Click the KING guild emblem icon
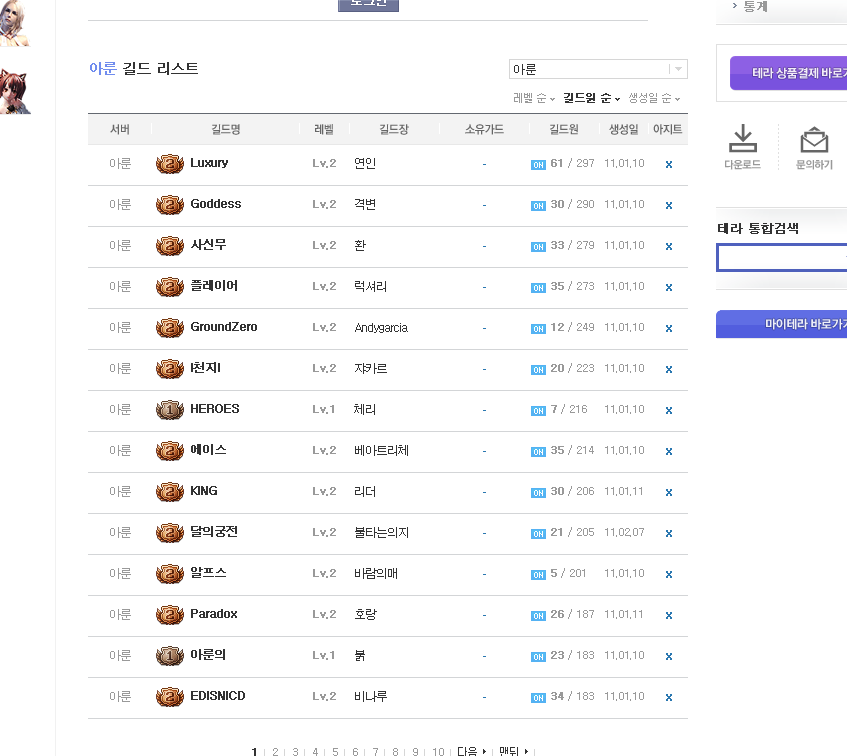This screenshot has width=847, height=756. coord(170,491)
